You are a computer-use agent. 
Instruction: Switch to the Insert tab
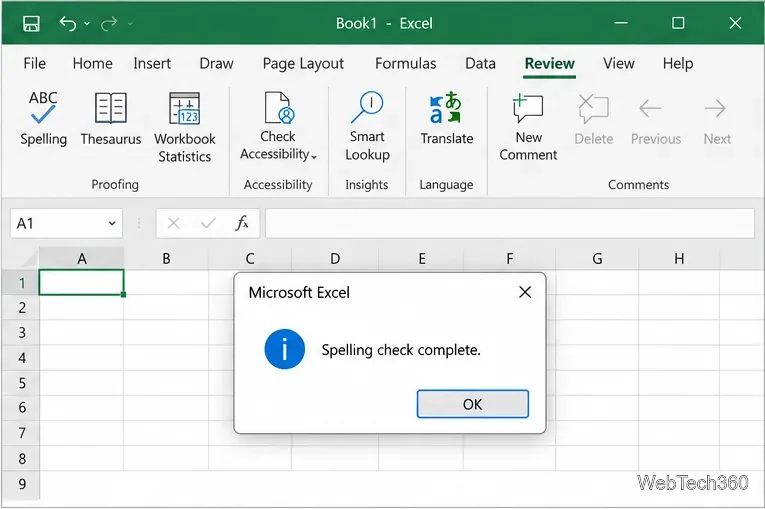click(x=152, y=63)
